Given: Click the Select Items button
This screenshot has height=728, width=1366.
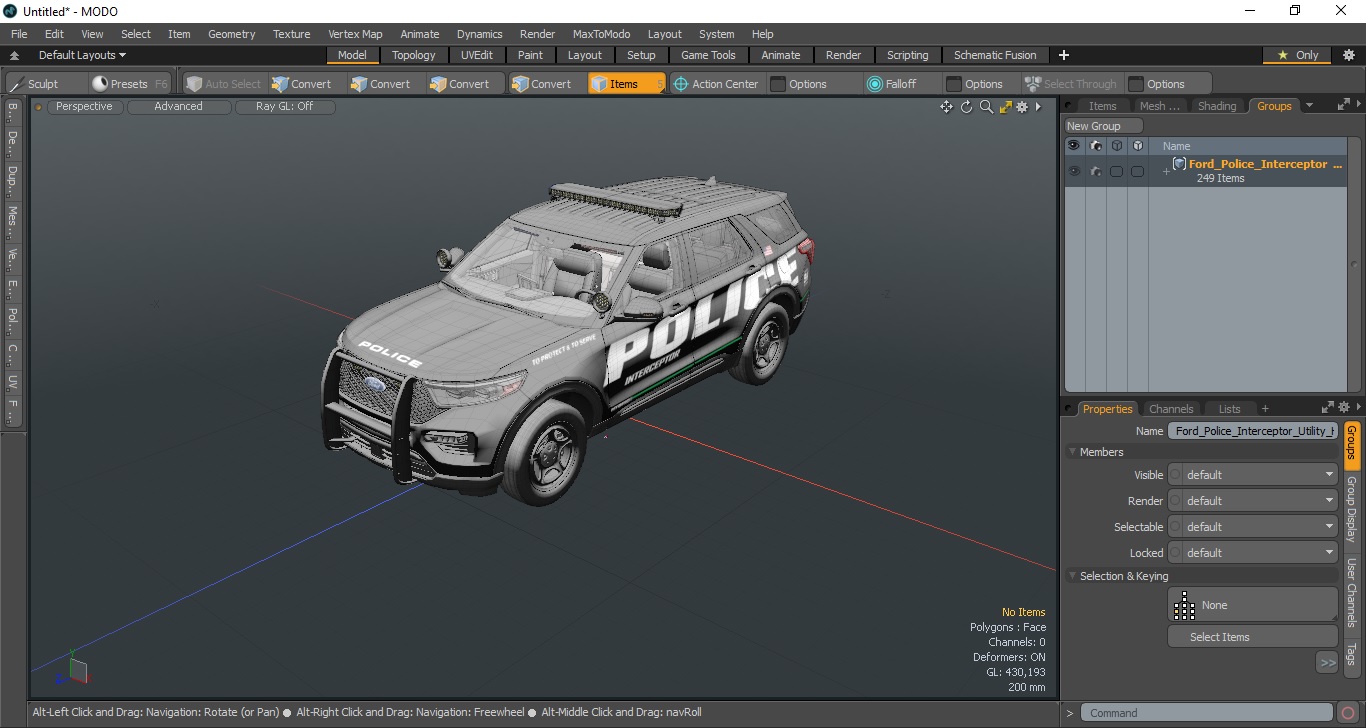Looking at the screenshot, I should point(1252,637).
